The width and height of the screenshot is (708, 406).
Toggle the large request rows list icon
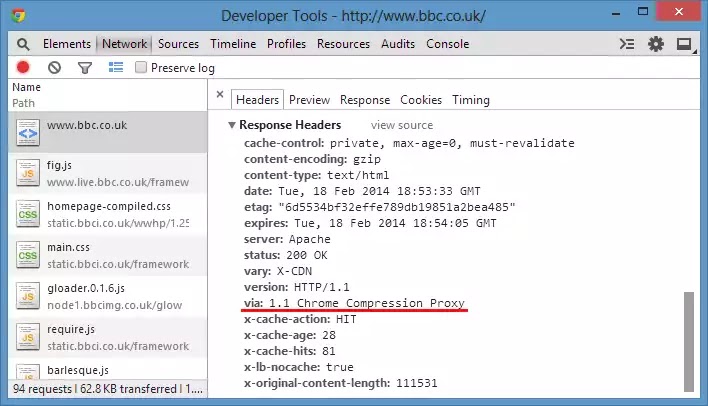point(116,67)
